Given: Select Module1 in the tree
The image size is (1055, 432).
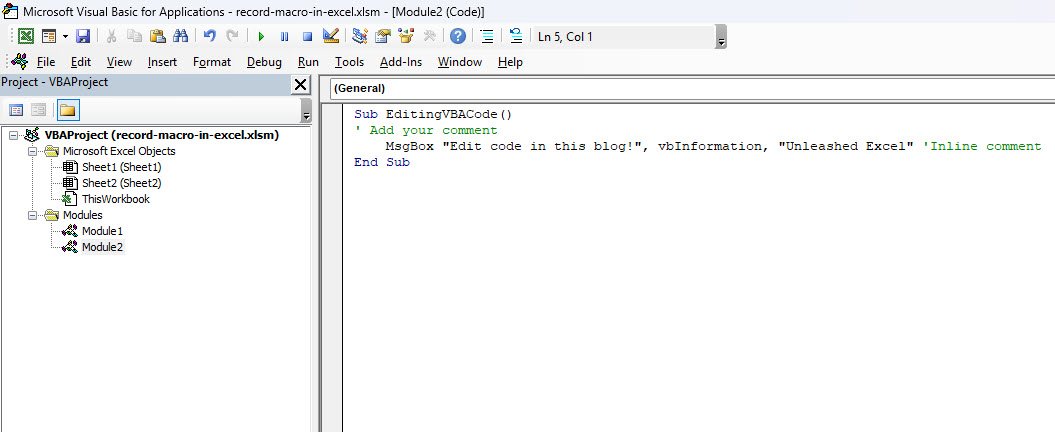Looking at the screenshot, I should point(102,231).
